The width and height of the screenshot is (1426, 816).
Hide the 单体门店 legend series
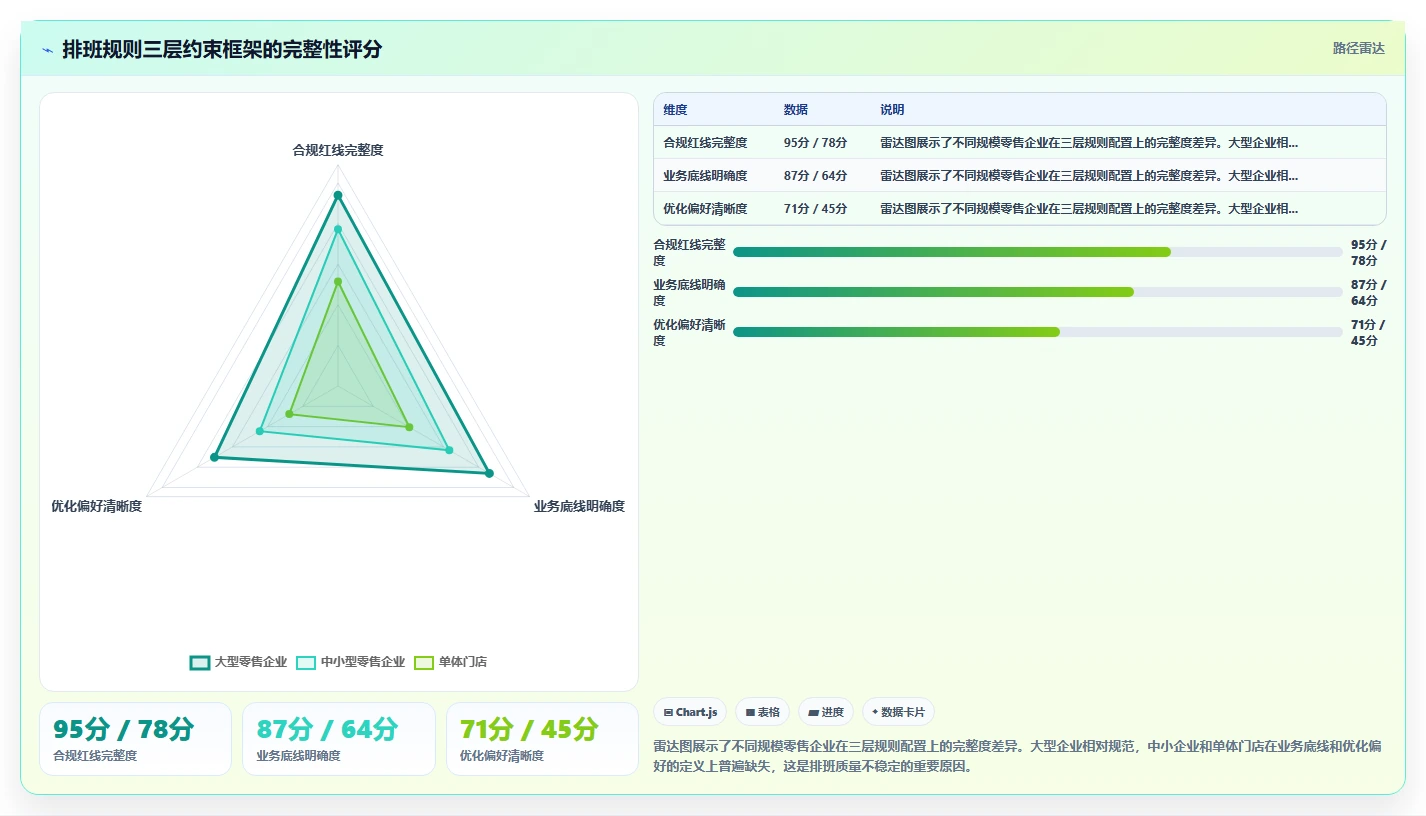tap(450, 662)
